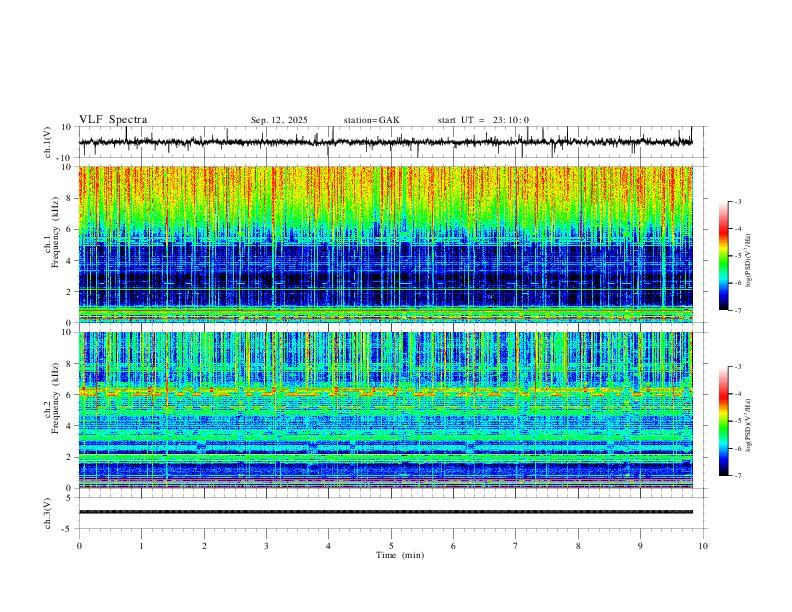This screenshot has height=612, width=792.
Task: Click the time axis tick label '5'
Action: tap(391, 546)
